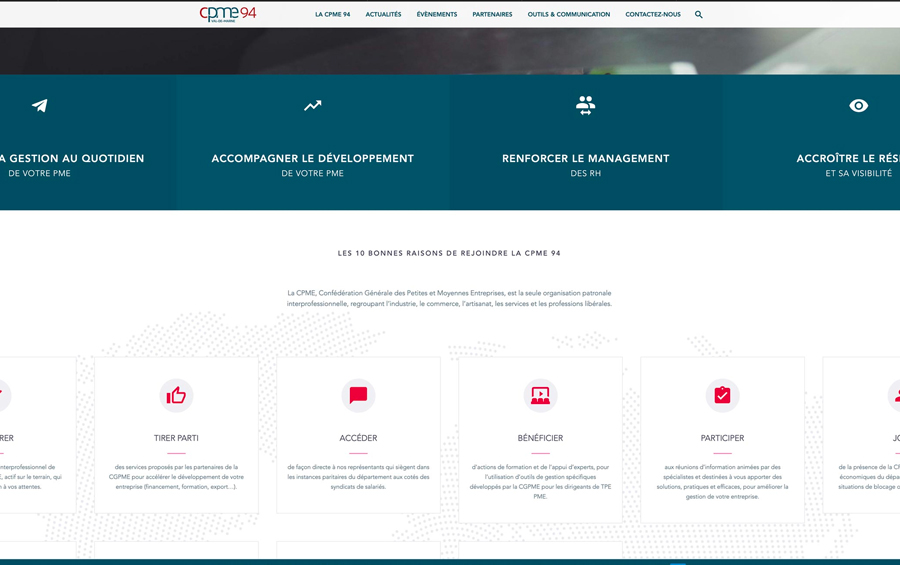Click the Tirer parti description text
This screenshot has width=900, height=565.
click(x=176, y=477)
